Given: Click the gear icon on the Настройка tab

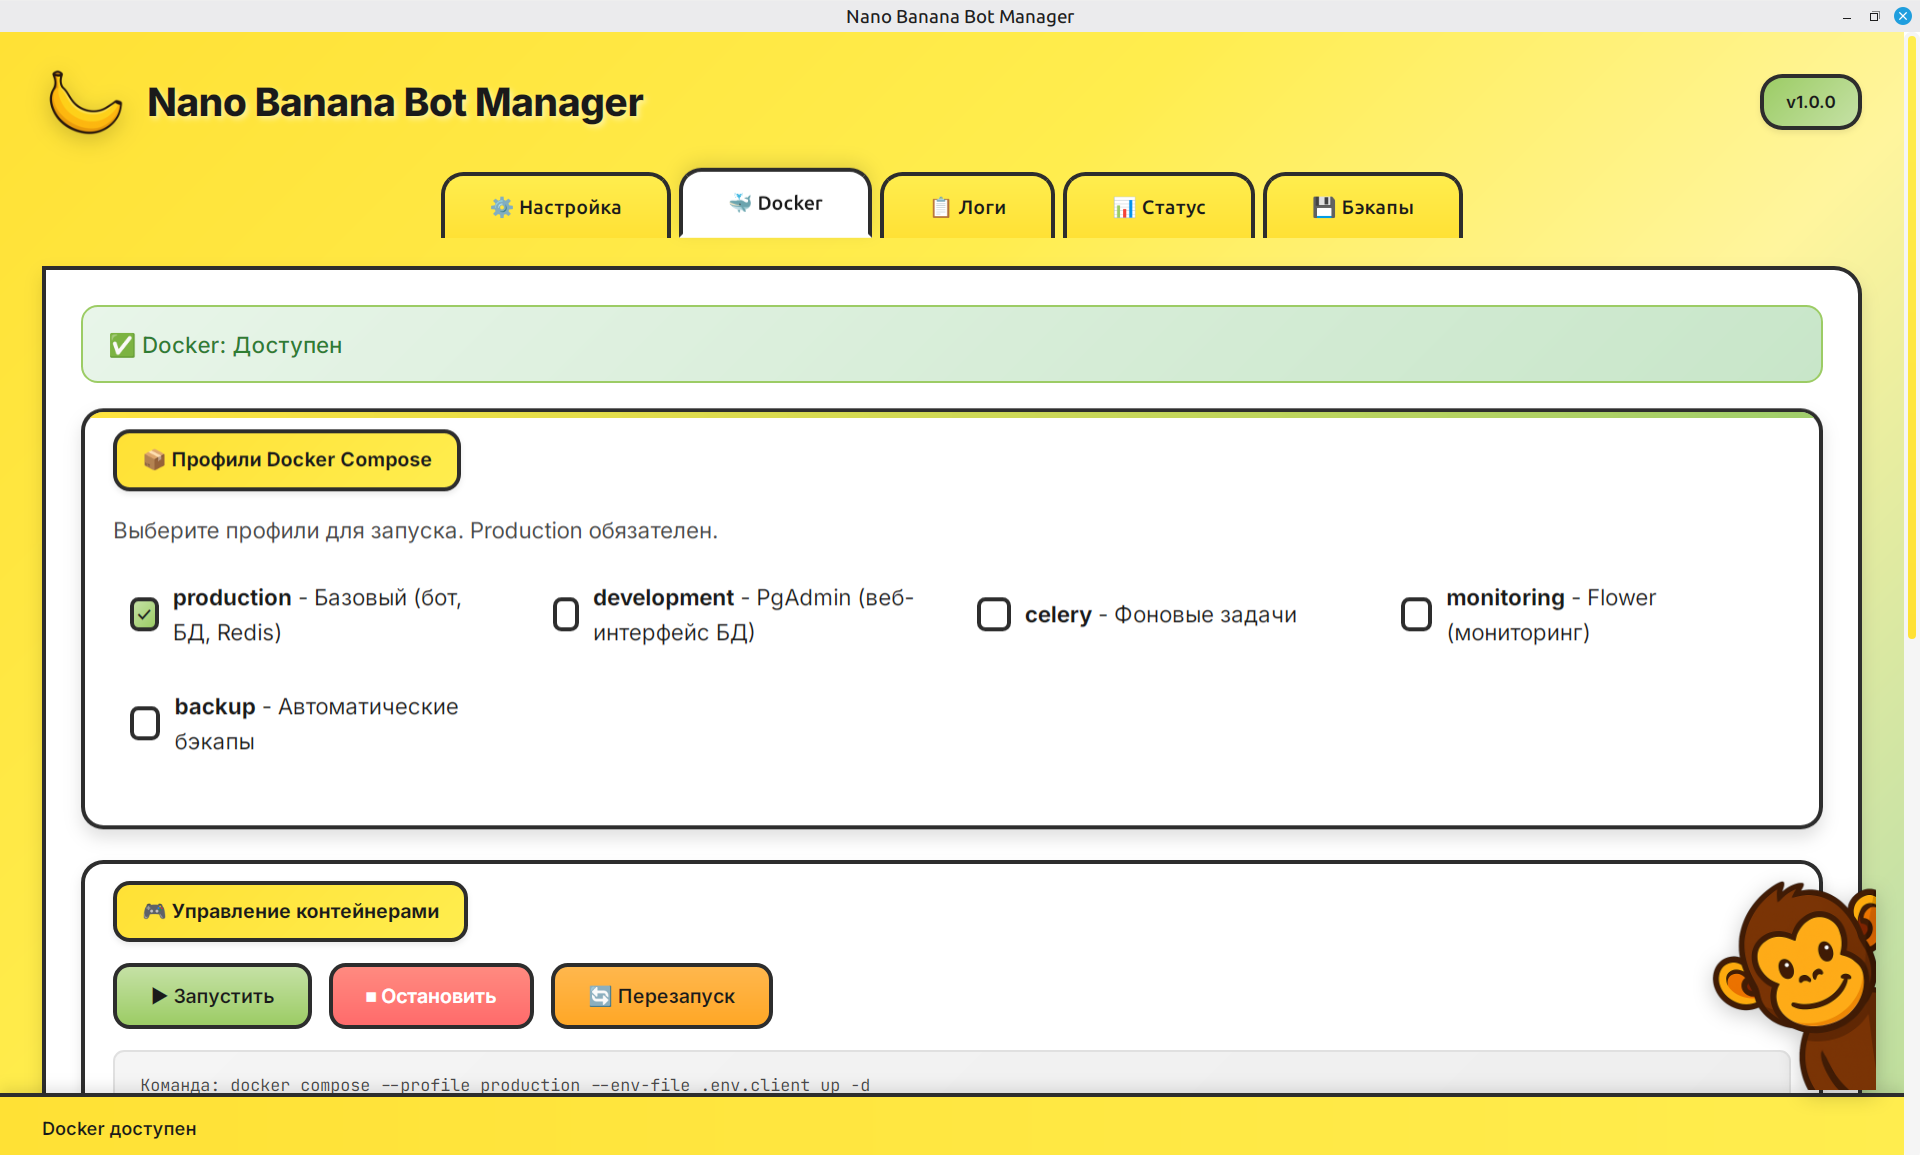Looking at the screenshot, I should point(503,207).
